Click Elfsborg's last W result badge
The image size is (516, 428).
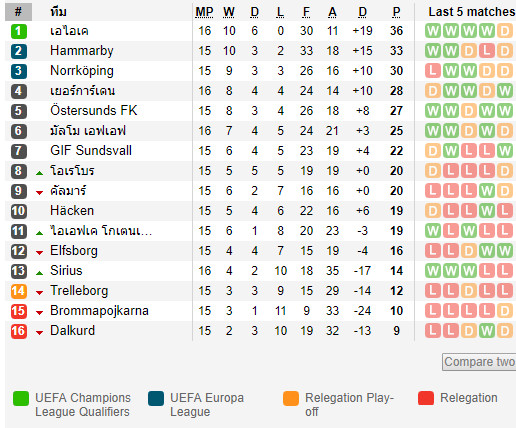tap(505, 251)
